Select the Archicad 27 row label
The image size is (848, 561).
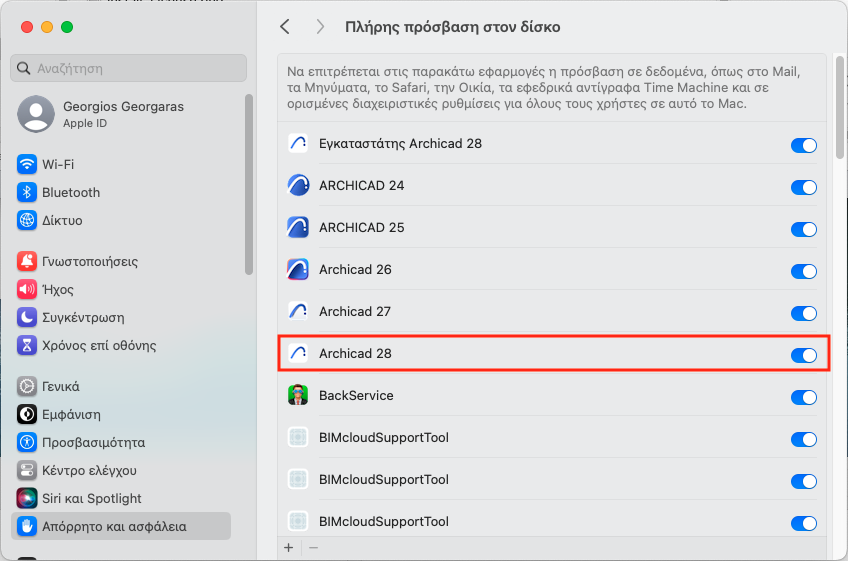[355, 312]
